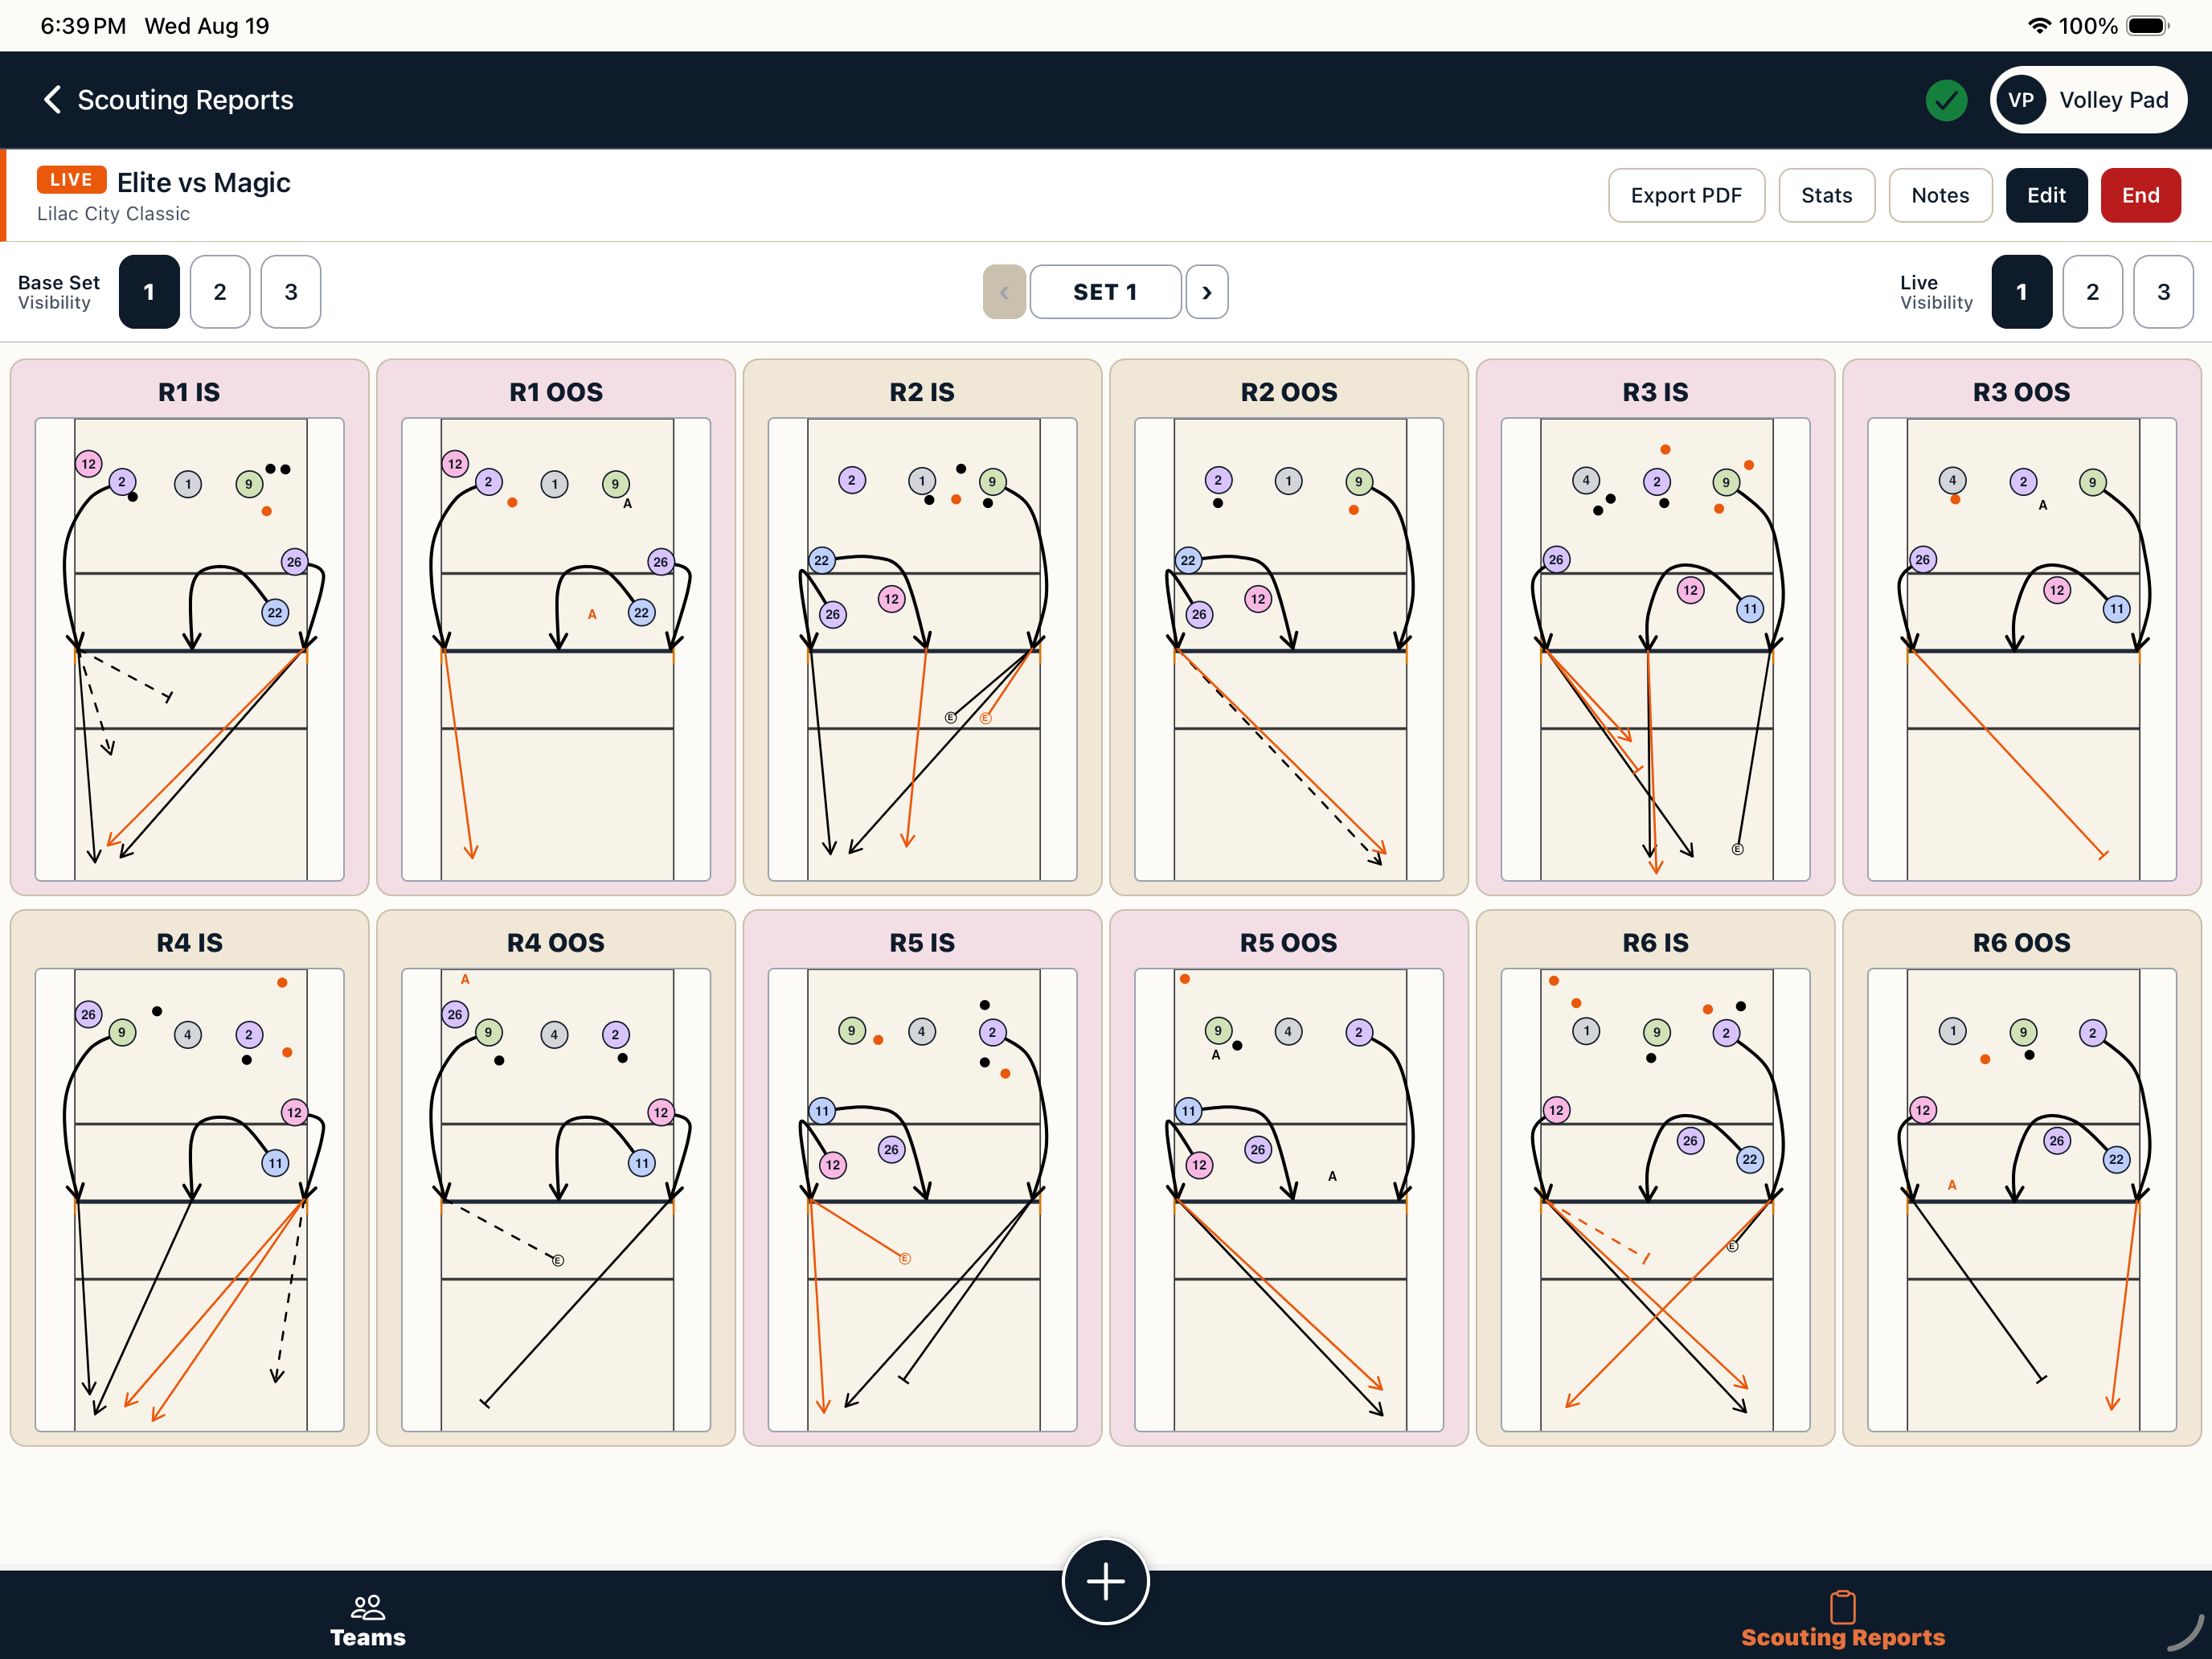2212x1659 pixels.
Task: Open the R3 IS rotation card
Action: [1655, 627]
